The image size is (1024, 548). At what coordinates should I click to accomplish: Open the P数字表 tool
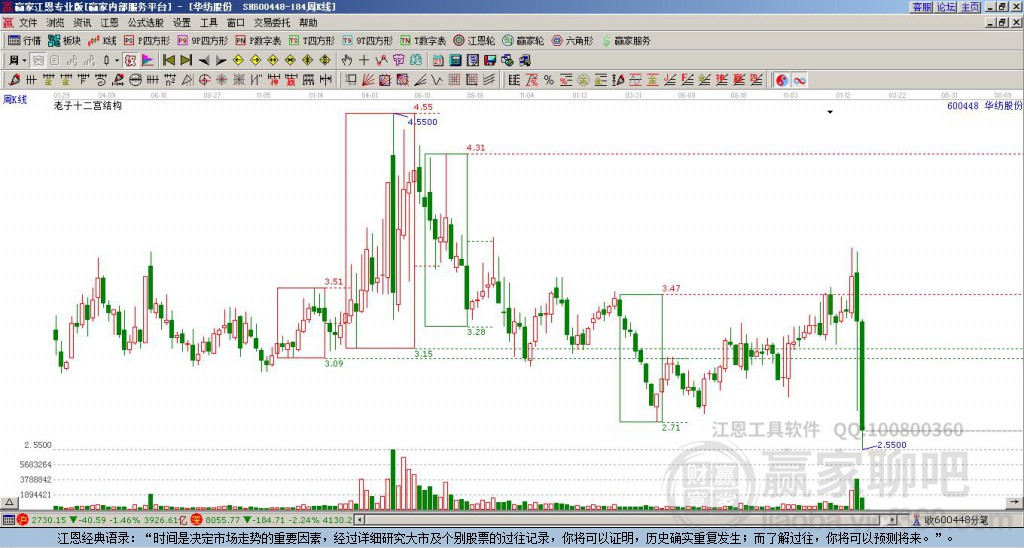click(x=258, y=40)
